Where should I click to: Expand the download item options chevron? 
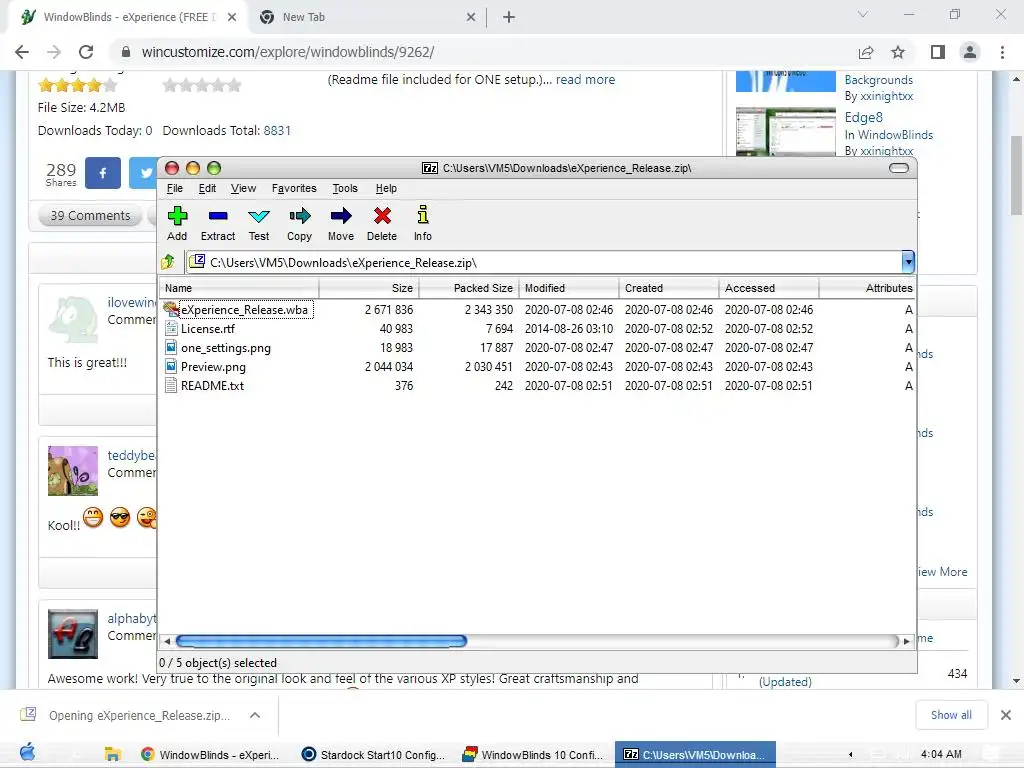pyautogui.click(x=255, y=715)
